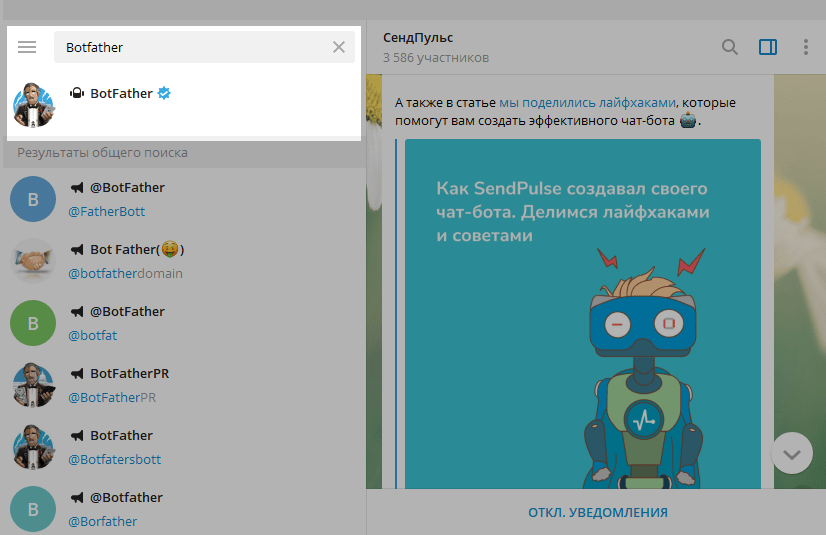Open BotFather channel with @Botfatersbott username

(183, 447)
